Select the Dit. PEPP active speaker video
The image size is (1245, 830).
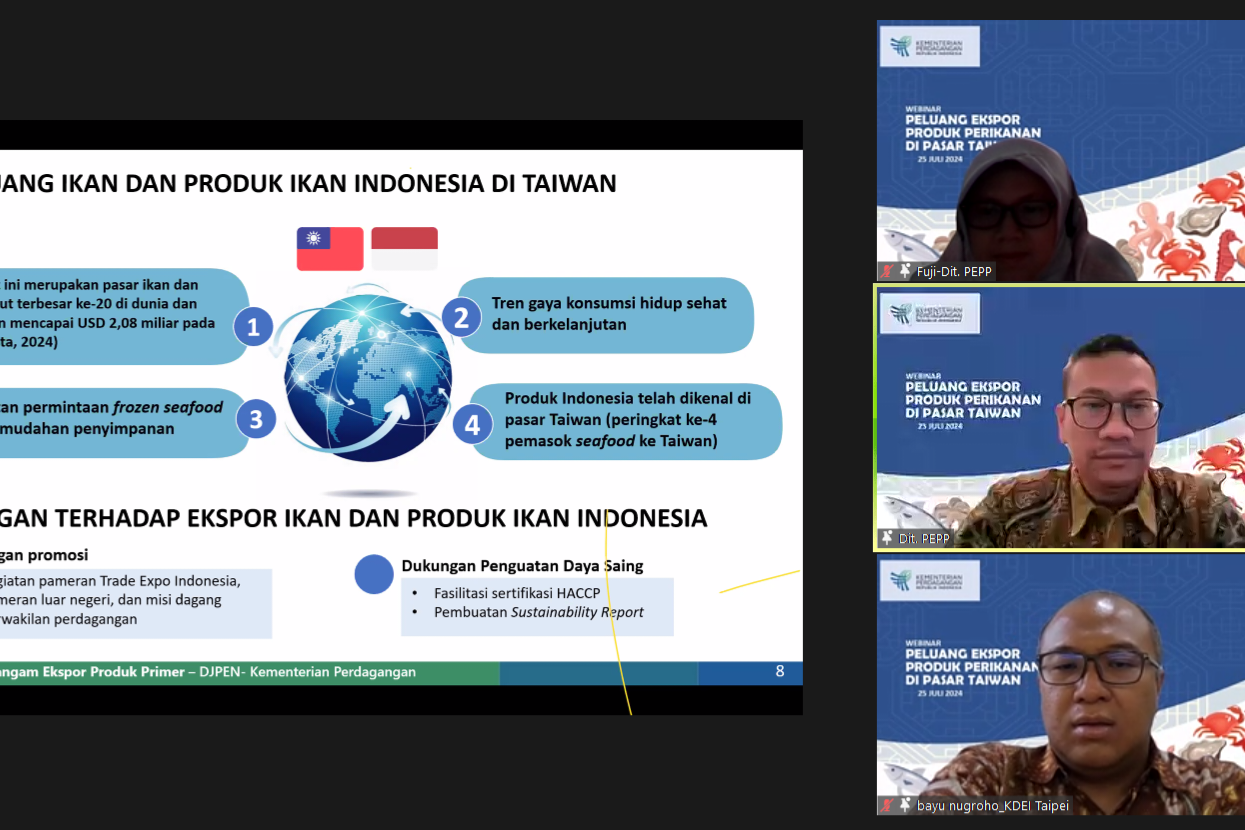tap(1061, 417)
